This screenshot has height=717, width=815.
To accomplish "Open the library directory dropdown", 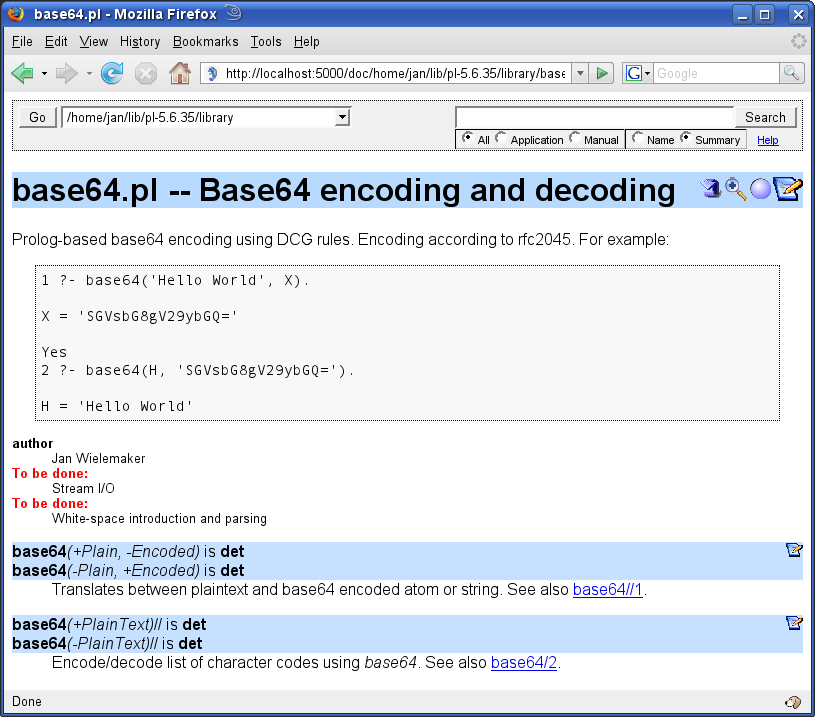I will 341,117.
